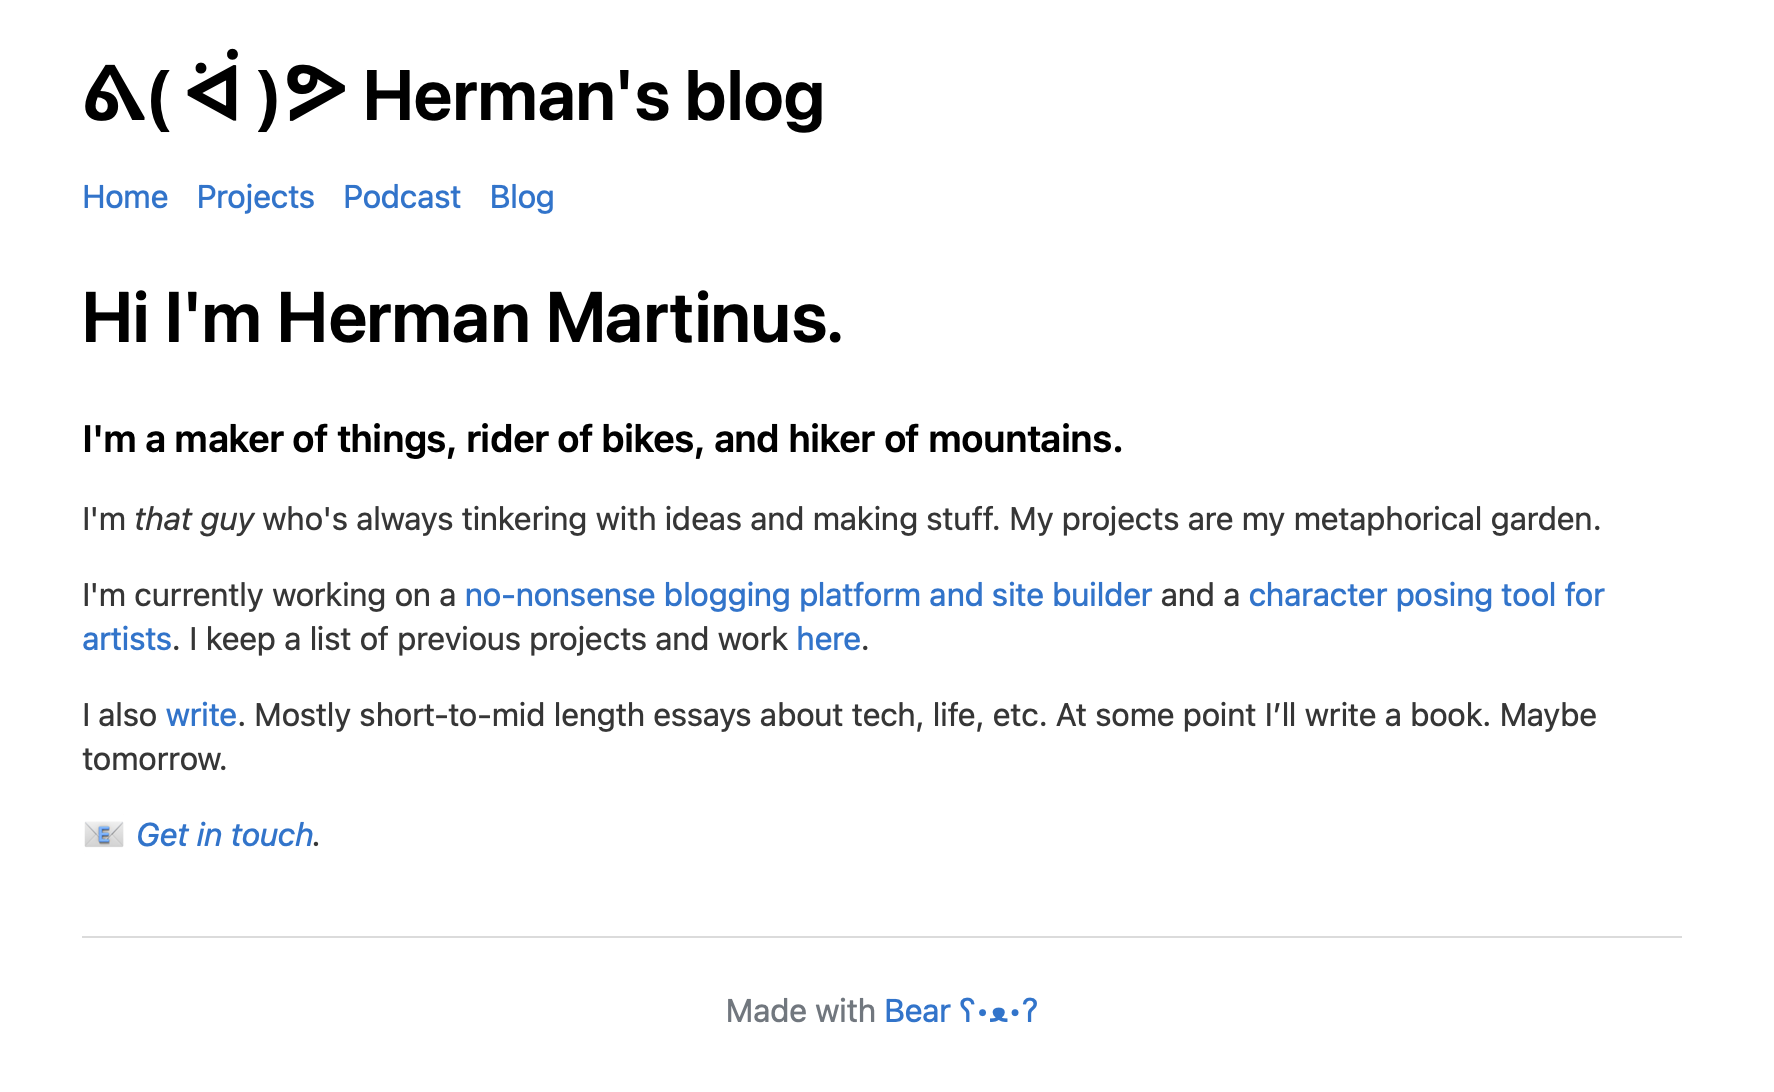Open the Bear link in the footer
This screenshot has height=1092, width=1774.
(x=917, y=1011)
